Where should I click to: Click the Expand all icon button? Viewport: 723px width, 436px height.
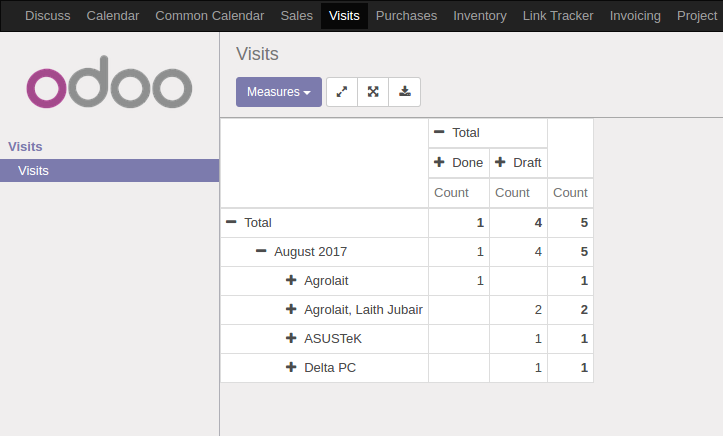coord(373,92)
